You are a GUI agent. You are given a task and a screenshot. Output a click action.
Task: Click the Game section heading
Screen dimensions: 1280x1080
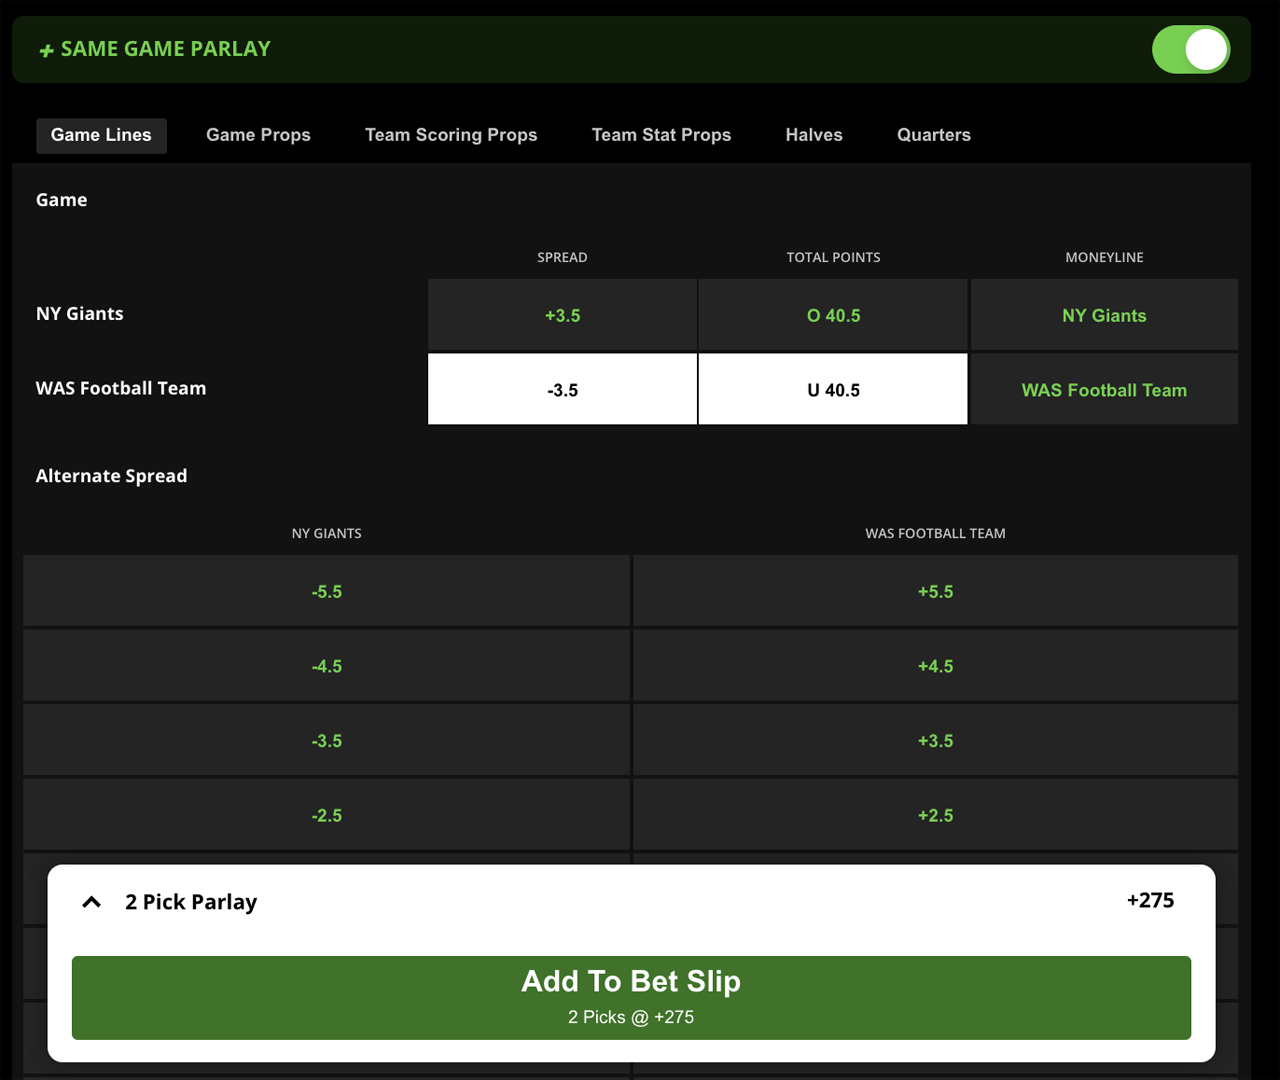[61, 200]
